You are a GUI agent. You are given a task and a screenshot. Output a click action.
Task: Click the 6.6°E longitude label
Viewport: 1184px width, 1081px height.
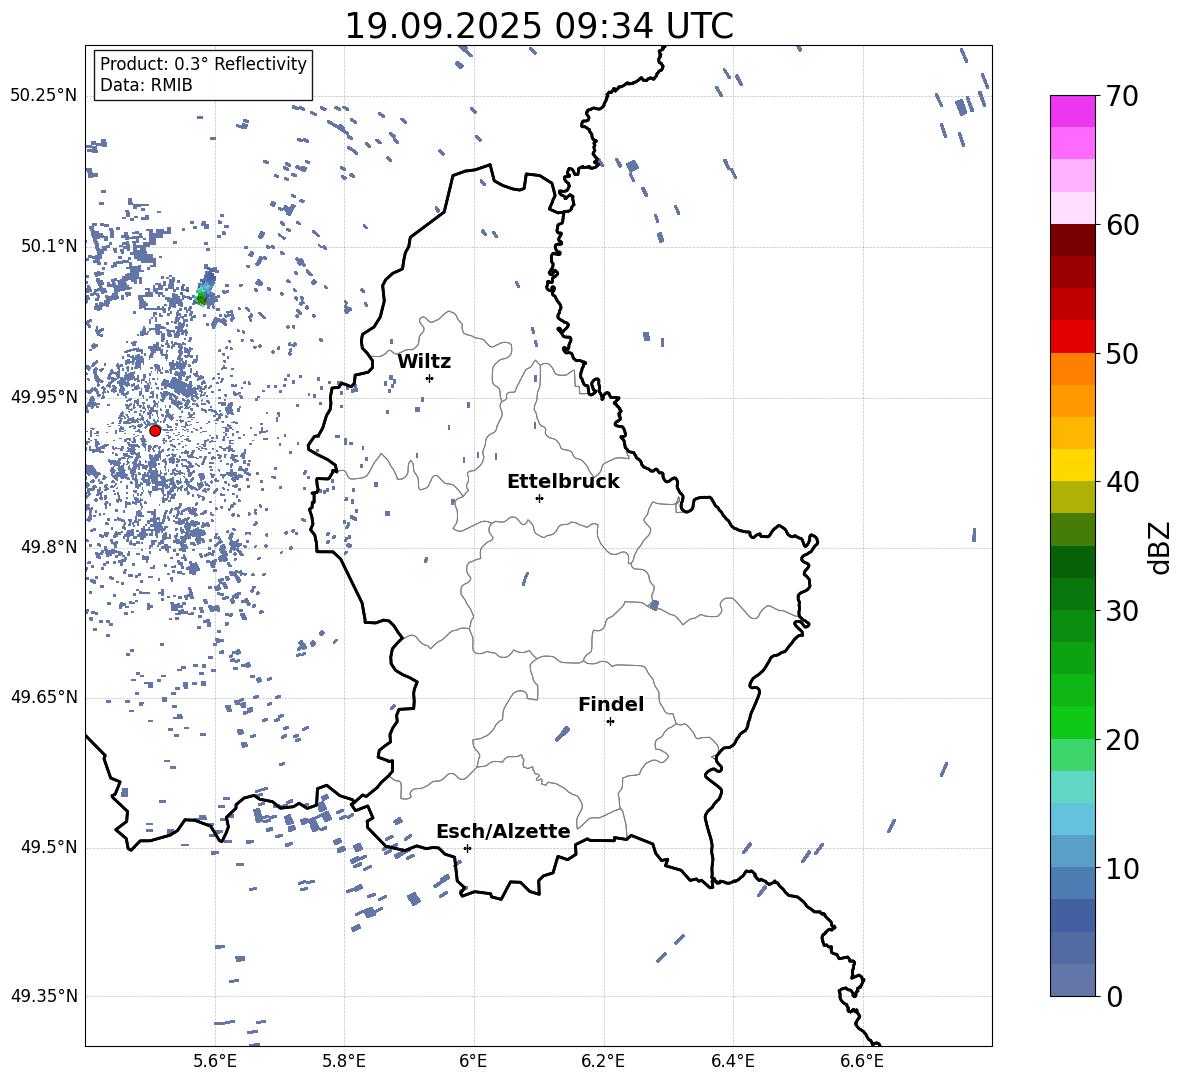click(862, 1061)
